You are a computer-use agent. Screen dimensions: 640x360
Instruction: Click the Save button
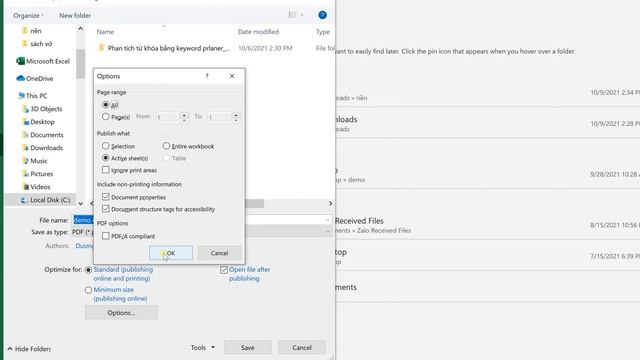point(247,348)
